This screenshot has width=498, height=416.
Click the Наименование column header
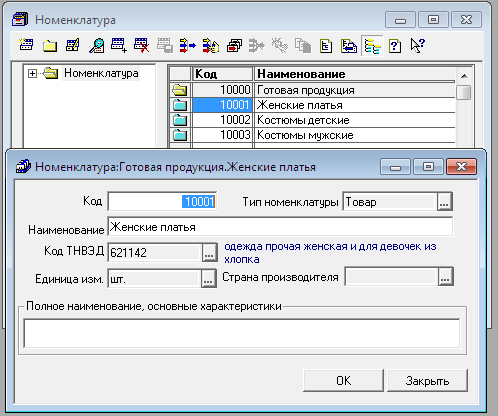(x=355, y=74)
